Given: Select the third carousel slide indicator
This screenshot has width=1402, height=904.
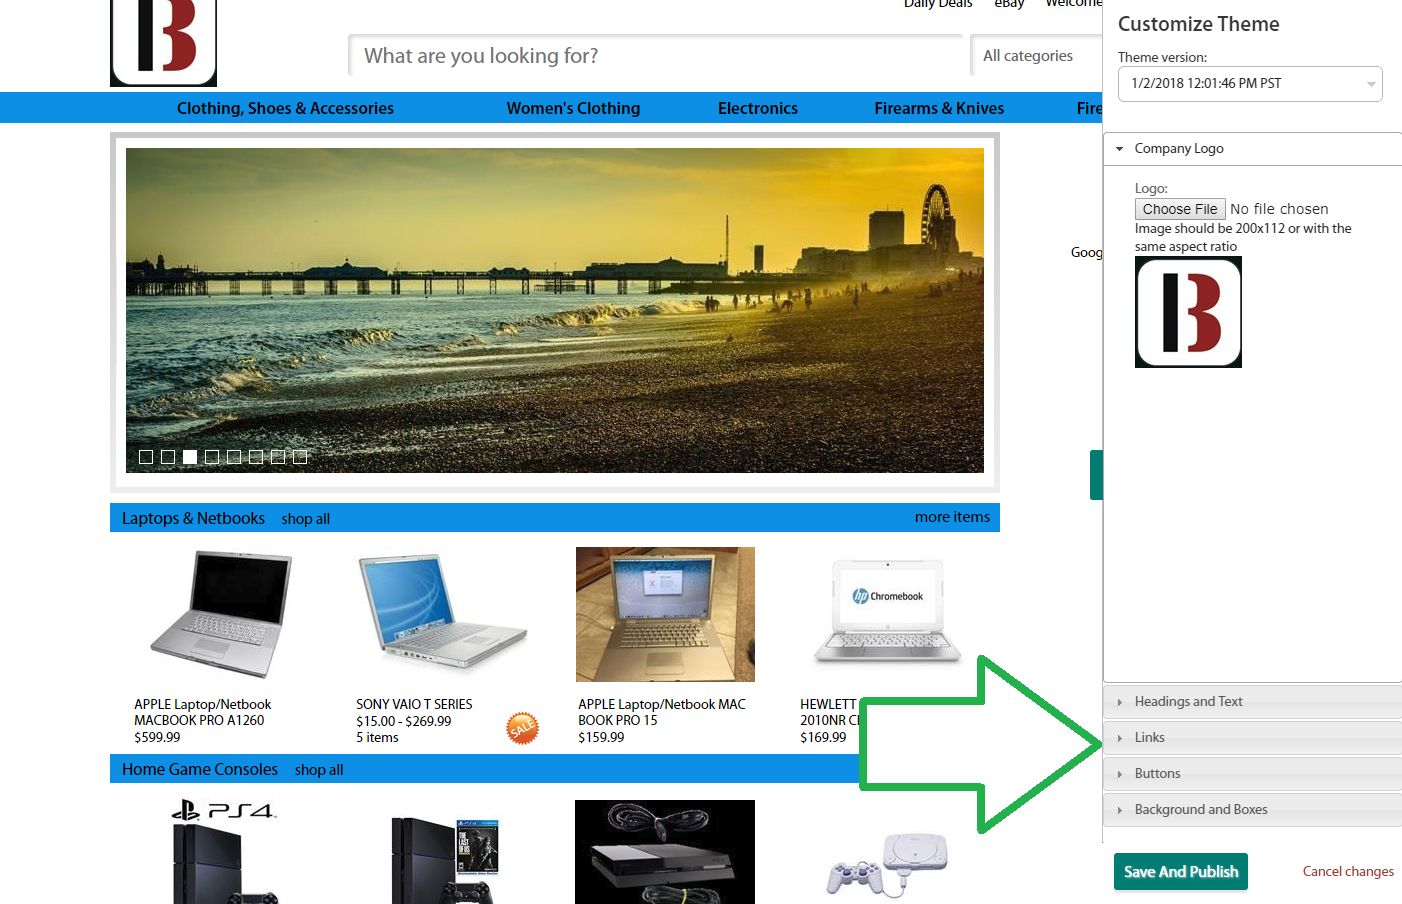Looking at the screenshot, I should point(190,457).
